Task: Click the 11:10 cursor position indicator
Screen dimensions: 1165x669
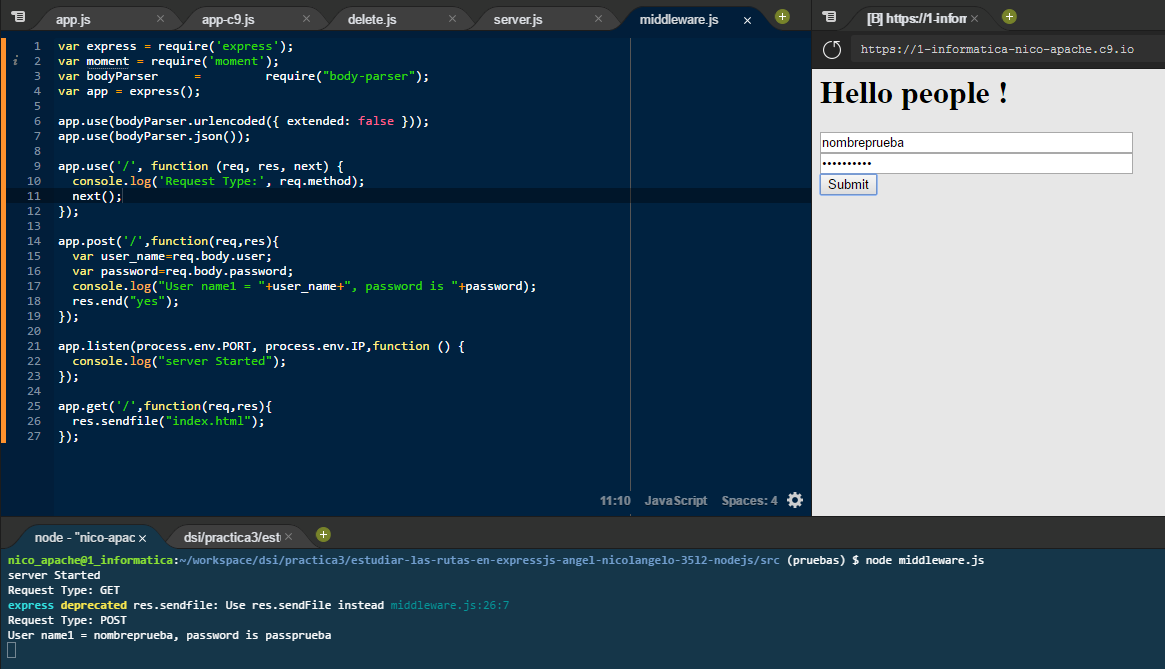Action: [x=615, y=500]
